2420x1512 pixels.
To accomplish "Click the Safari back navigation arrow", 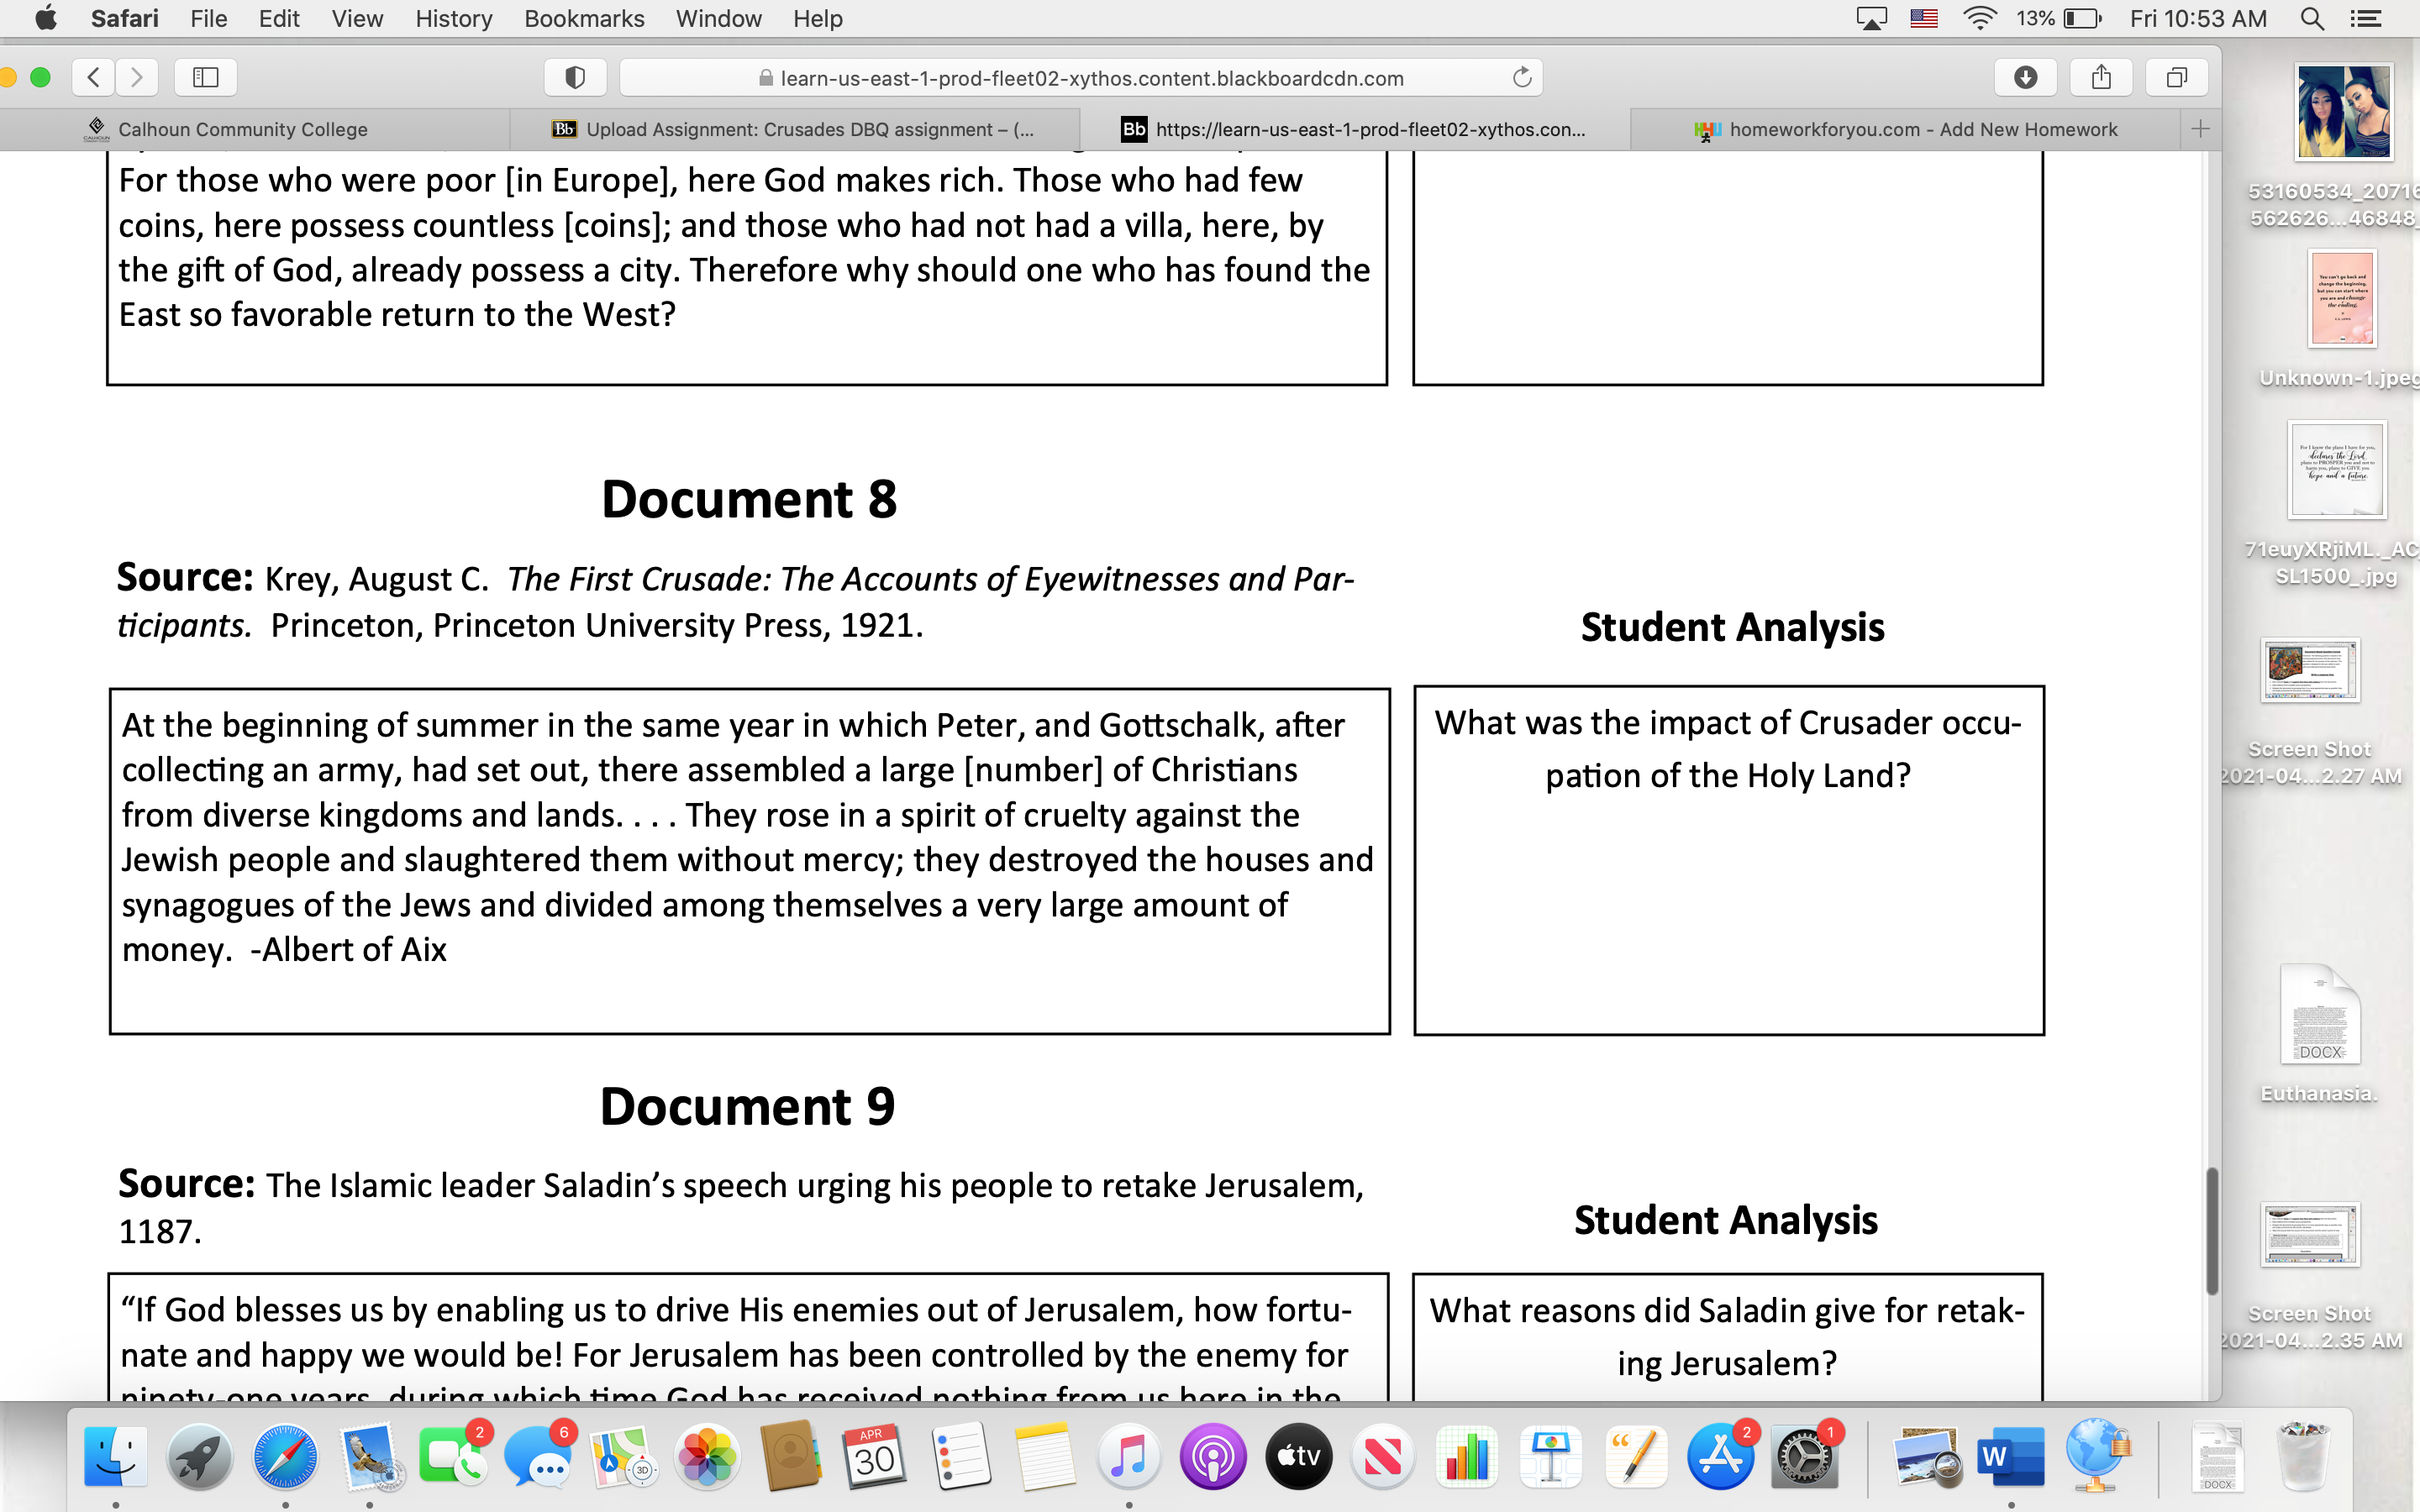I will [94, 77].
